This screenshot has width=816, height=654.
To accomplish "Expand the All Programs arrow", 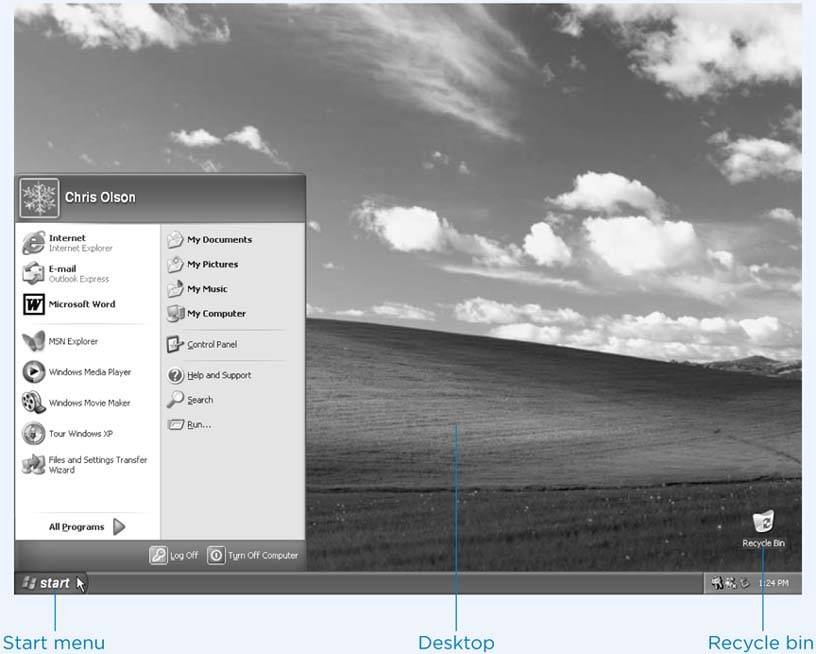I will click(119, 527).
